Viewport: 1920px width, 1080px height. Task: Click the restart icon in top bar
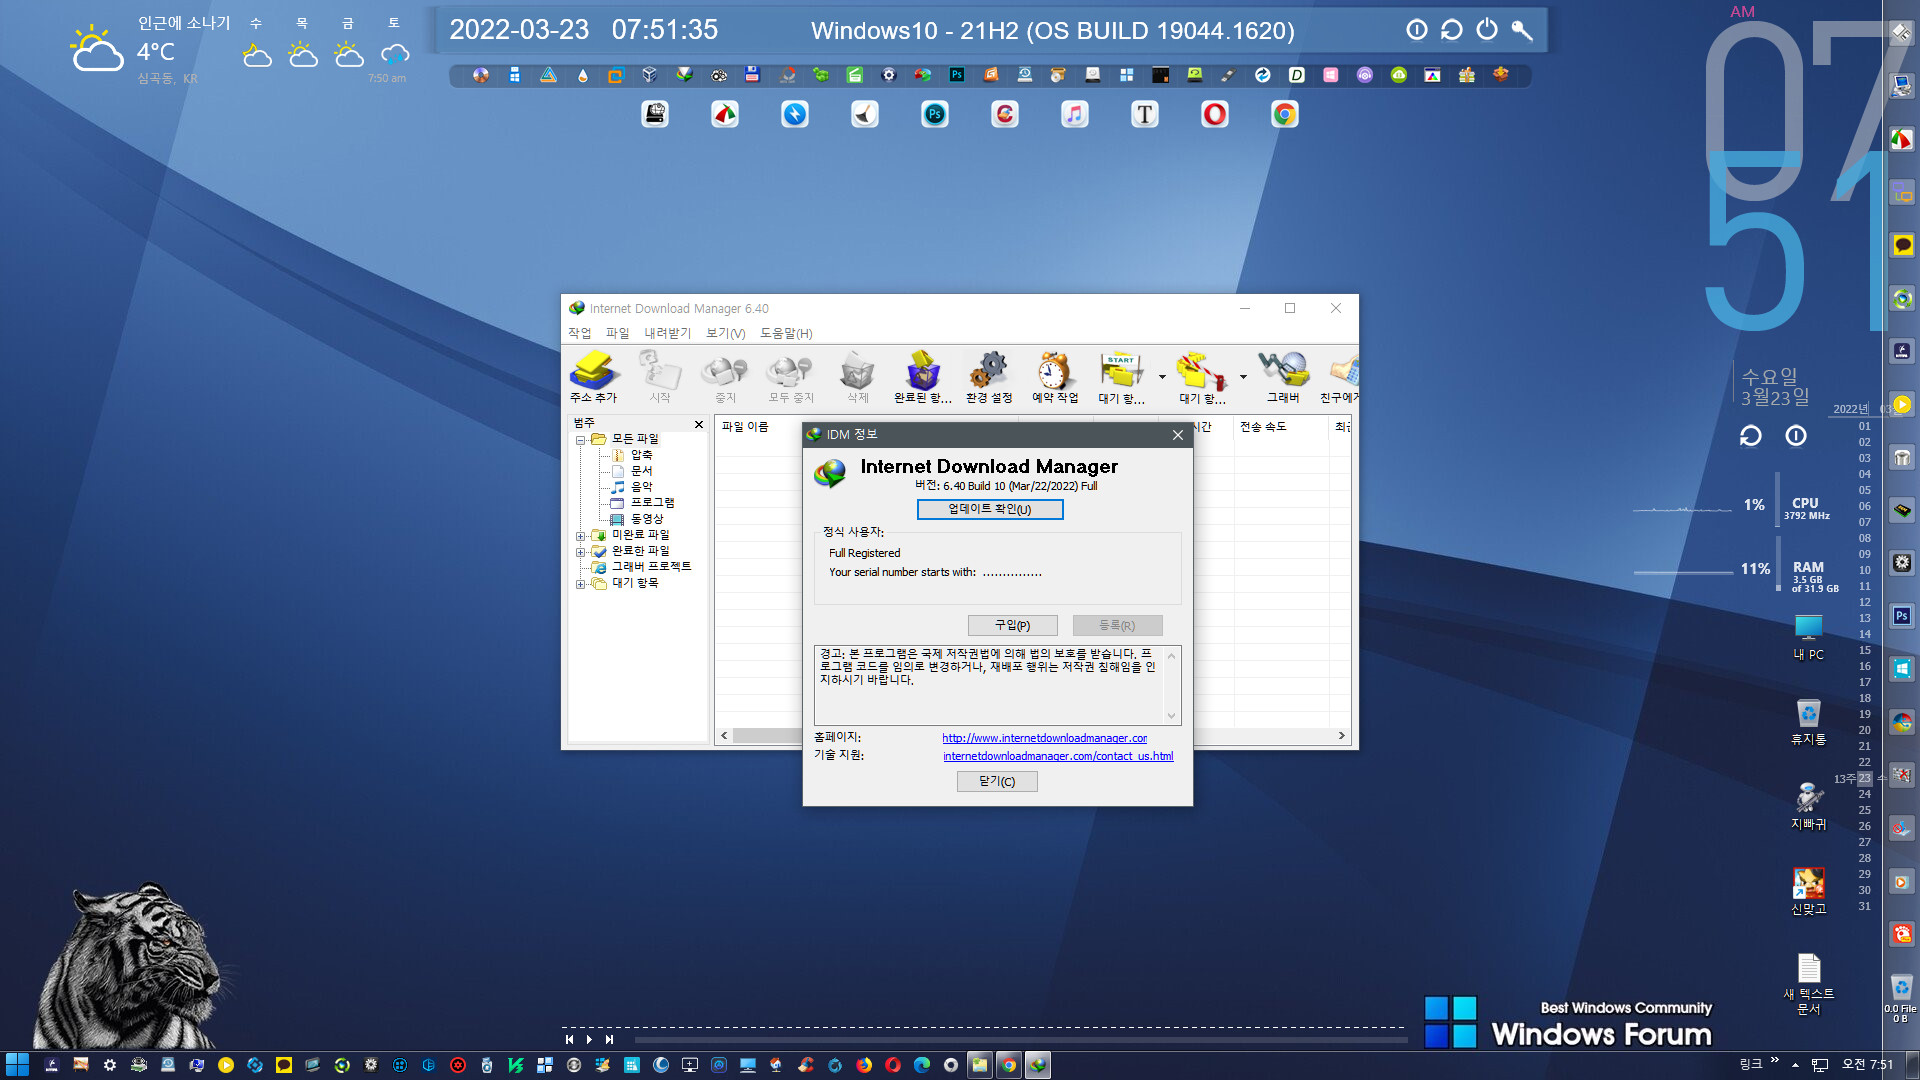[1452, 29]
